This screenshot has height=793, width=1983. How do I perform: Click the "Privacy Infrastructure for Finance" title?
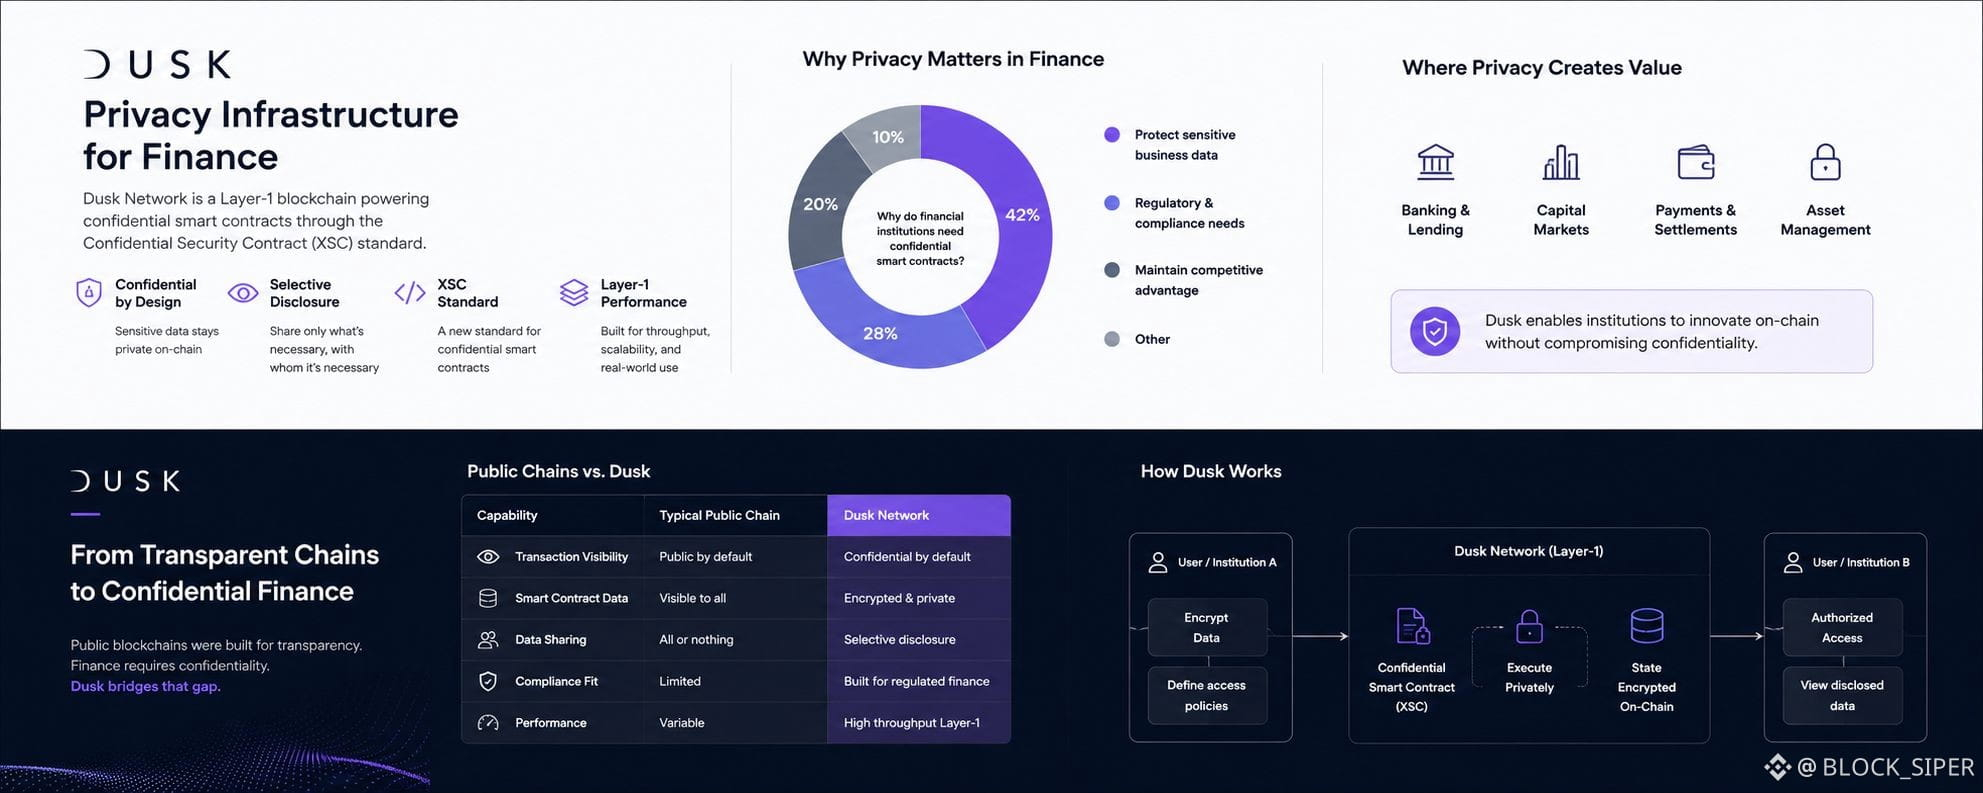(x=271, y=136)
